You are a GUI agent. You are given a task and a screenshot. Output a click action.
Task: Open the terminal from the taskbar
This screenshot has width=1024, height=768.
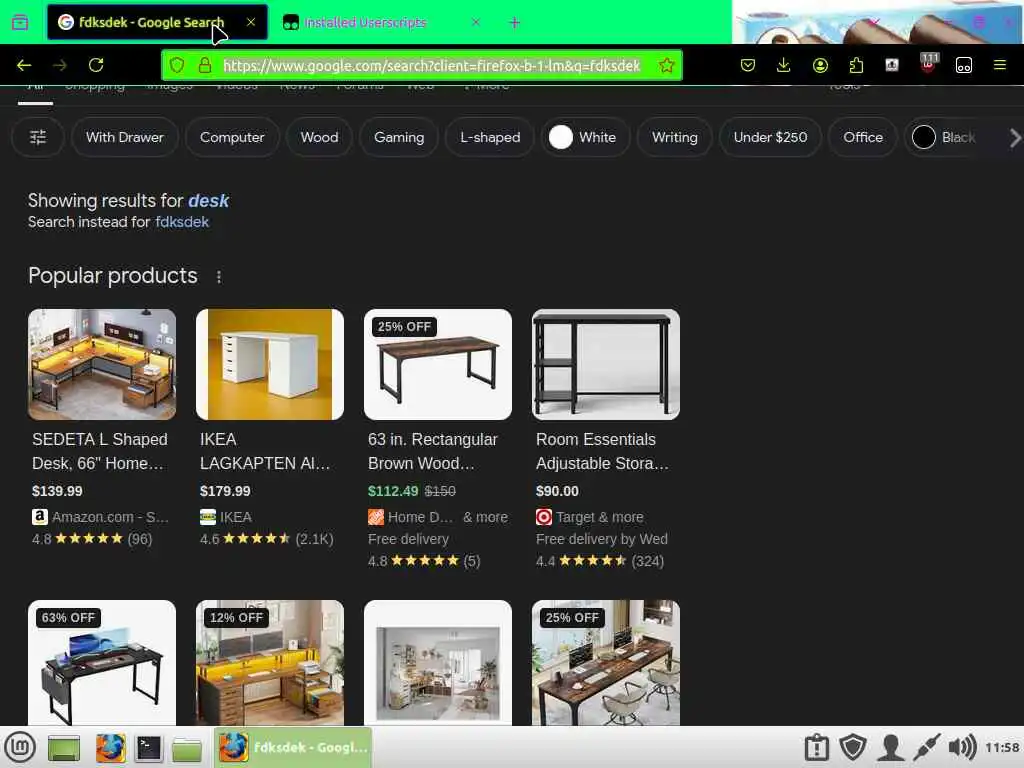coord(148,748)
